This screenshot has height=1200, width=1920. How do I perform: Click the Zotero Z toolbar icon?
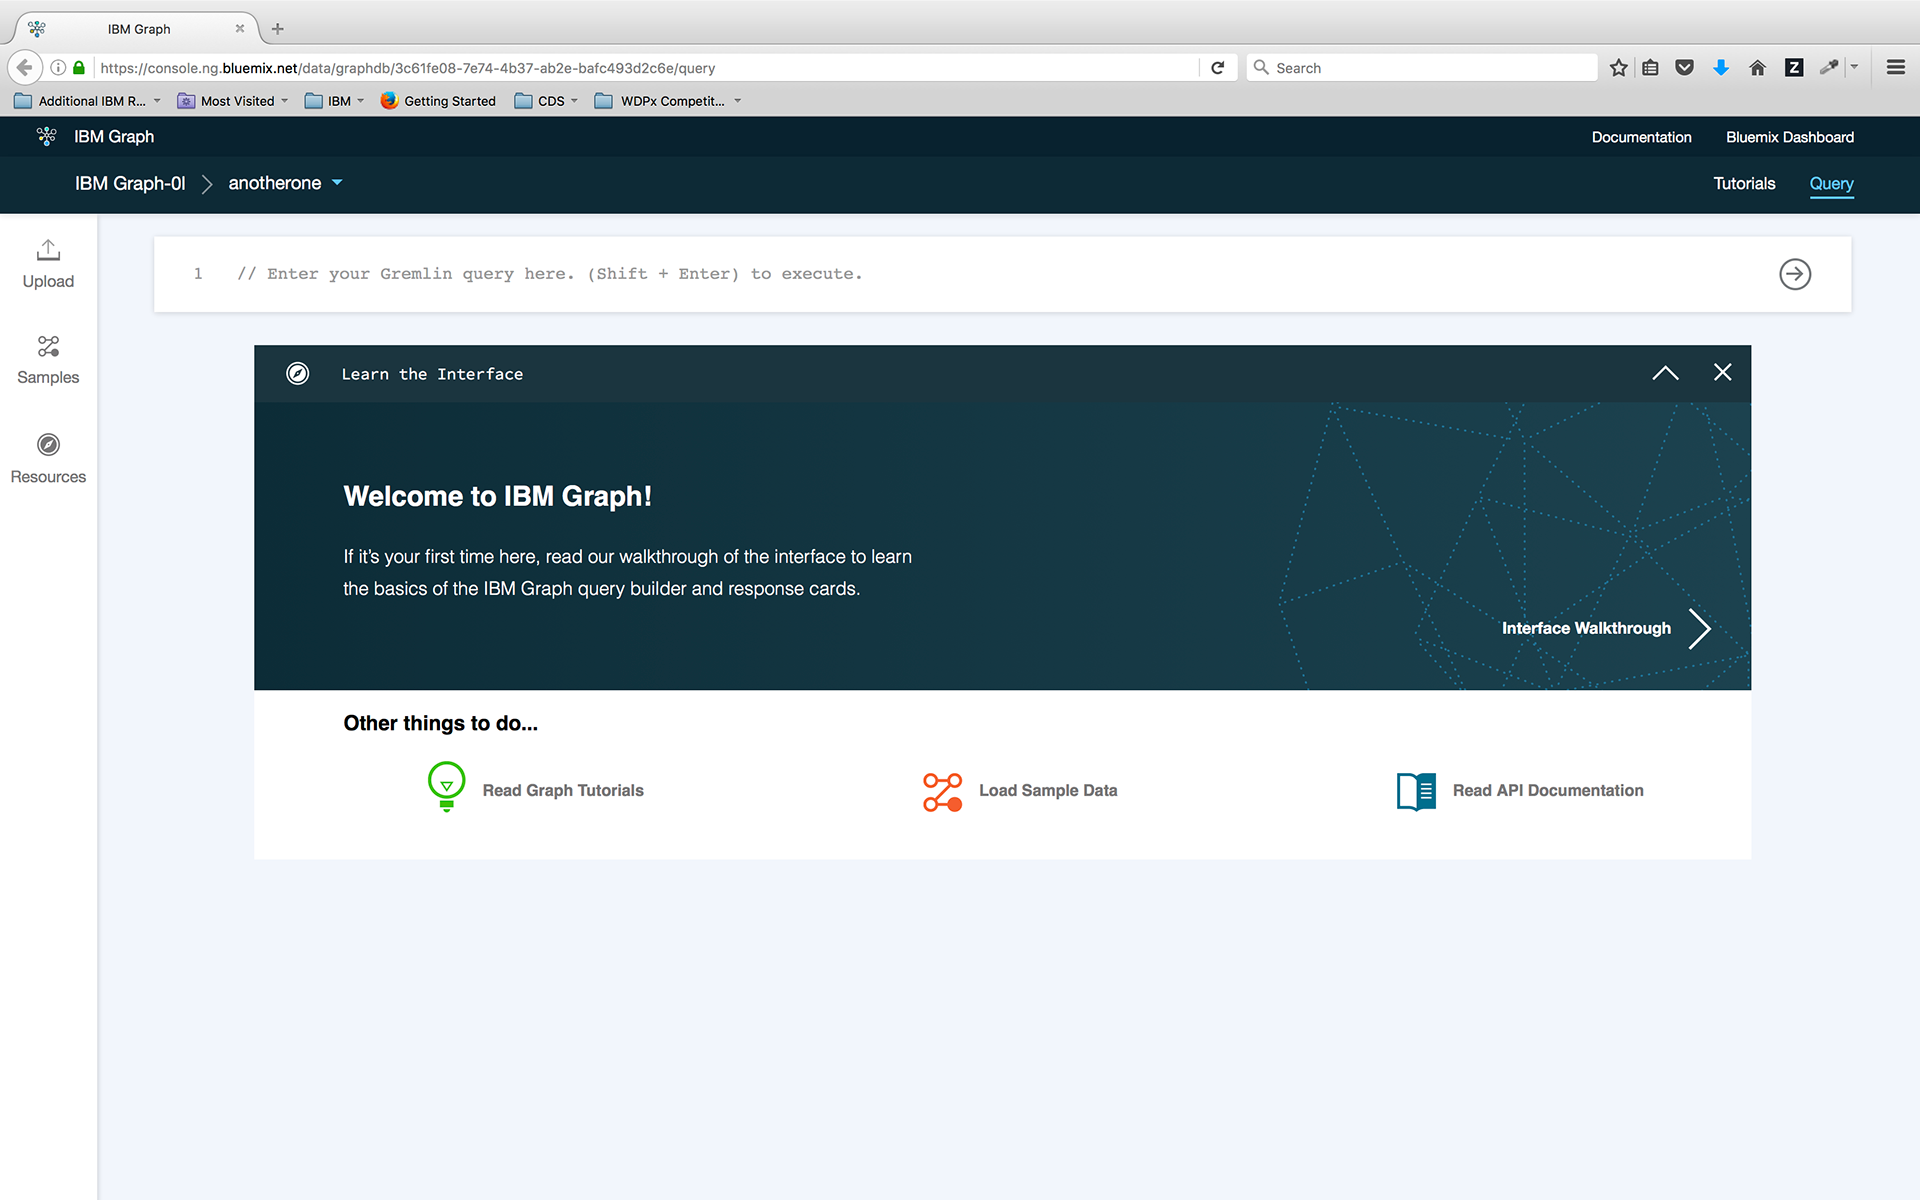1794,68
